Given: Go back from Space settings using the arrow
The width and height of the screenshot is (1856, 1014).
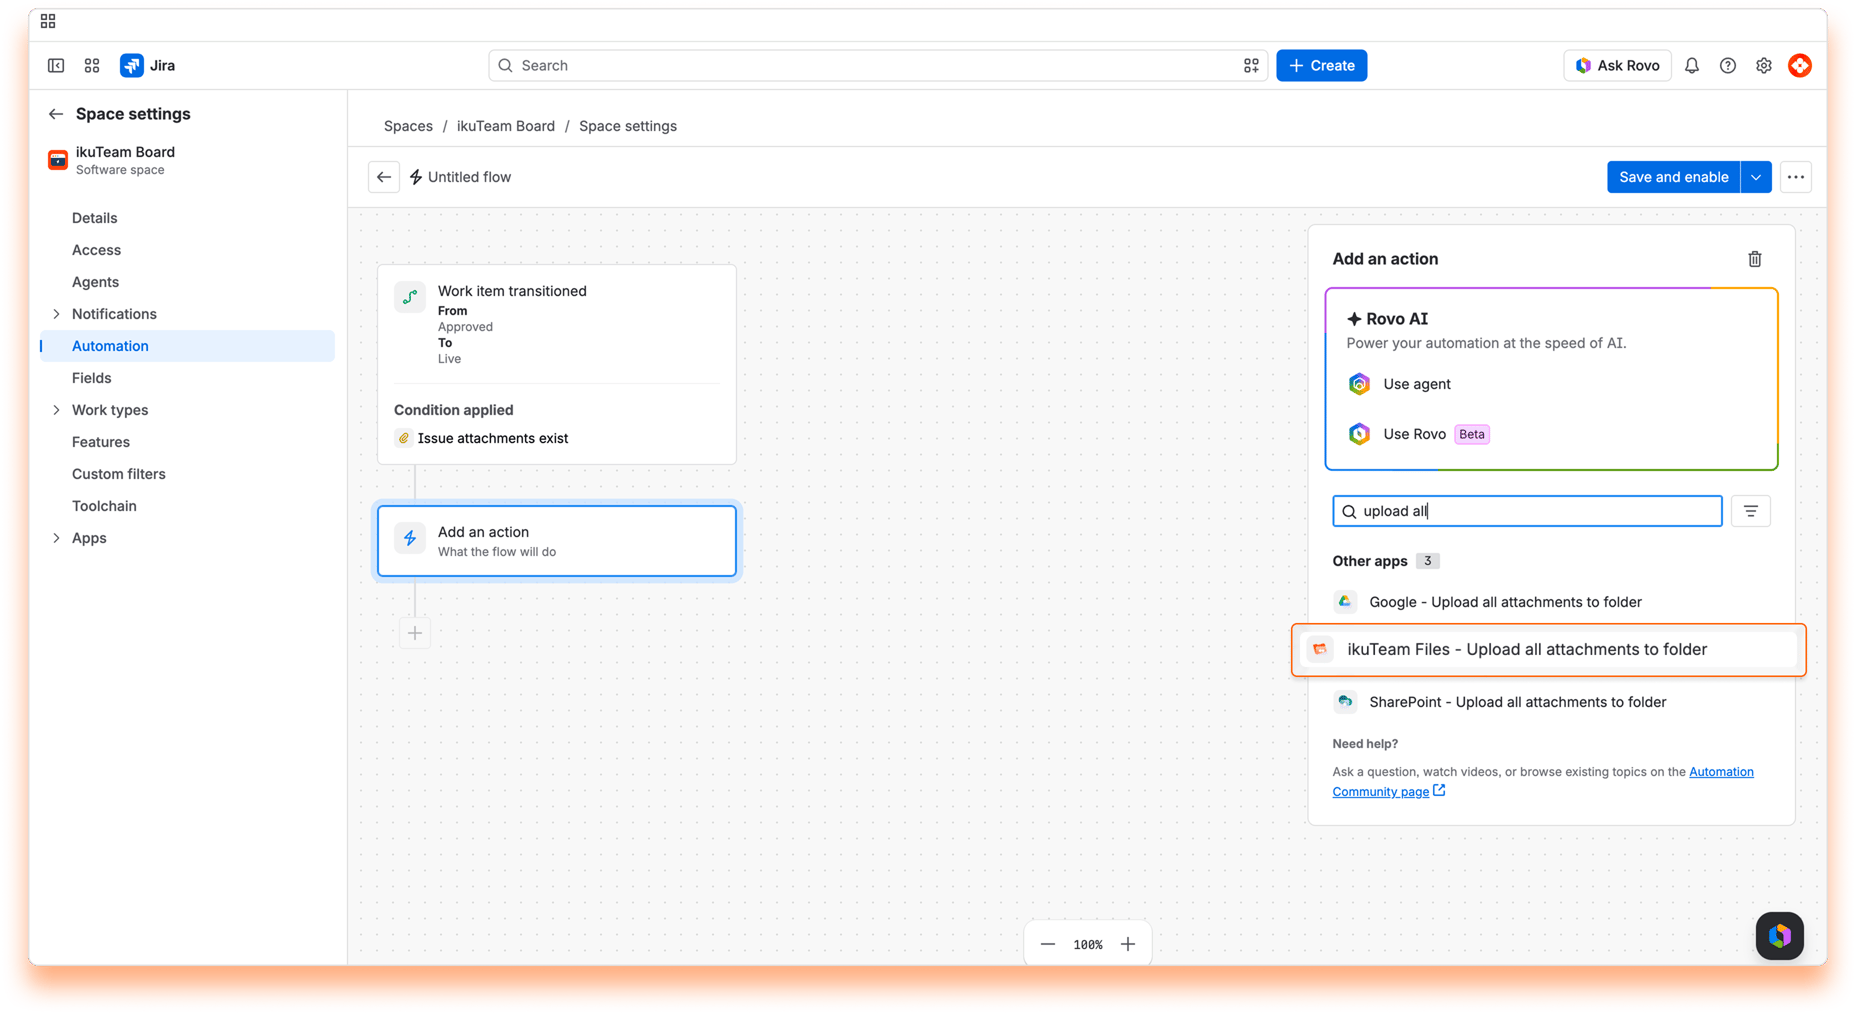Looking at the screenshot, I should pyautogui.click(x=56, y=114).
